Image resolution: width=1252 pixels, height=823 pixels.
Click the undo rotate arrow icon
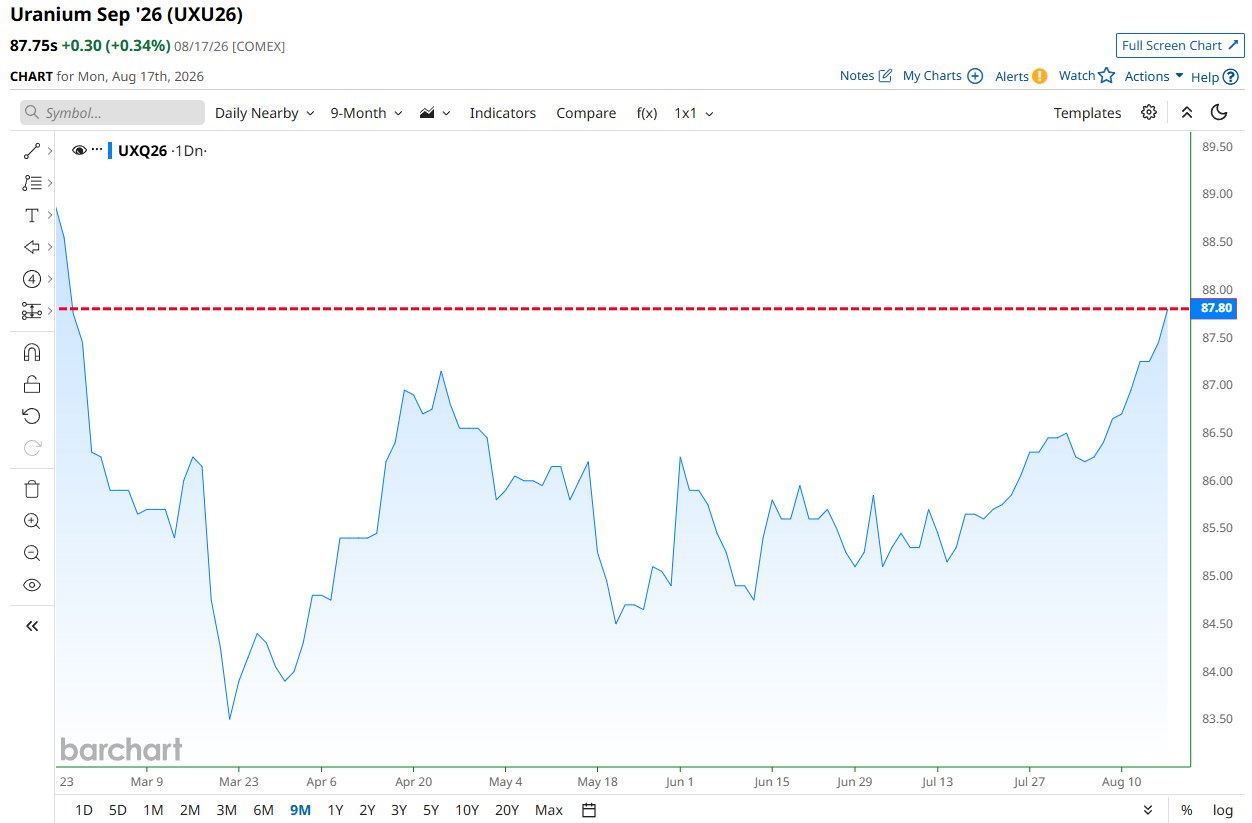pos(31,416)
